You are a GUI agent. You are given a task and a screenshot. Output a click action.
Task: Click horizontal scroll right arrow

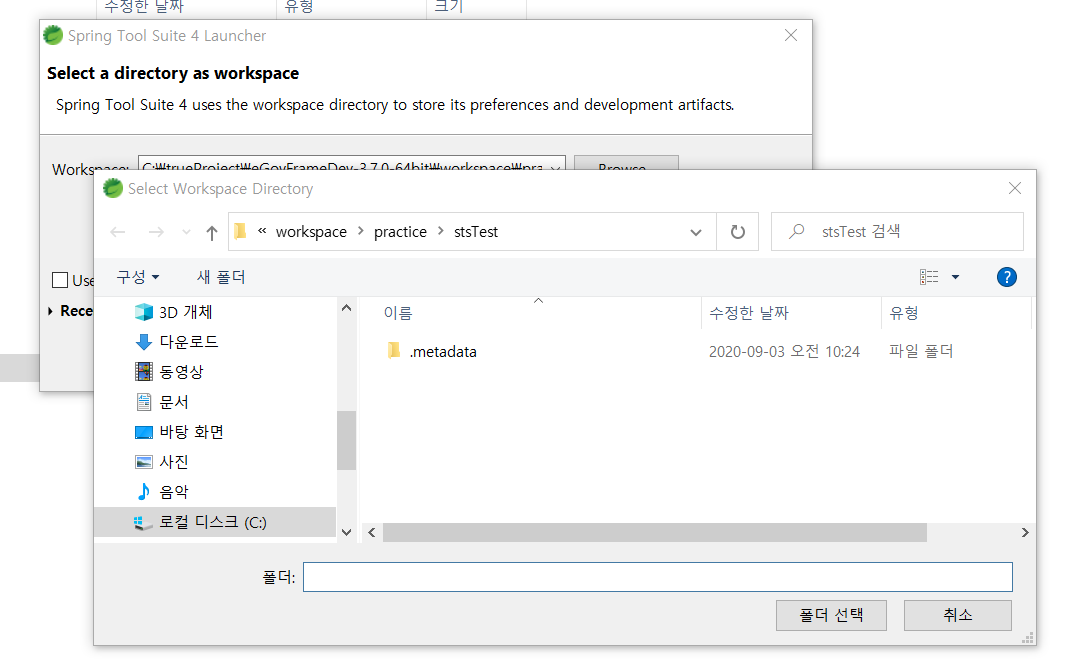[1025, 533]
